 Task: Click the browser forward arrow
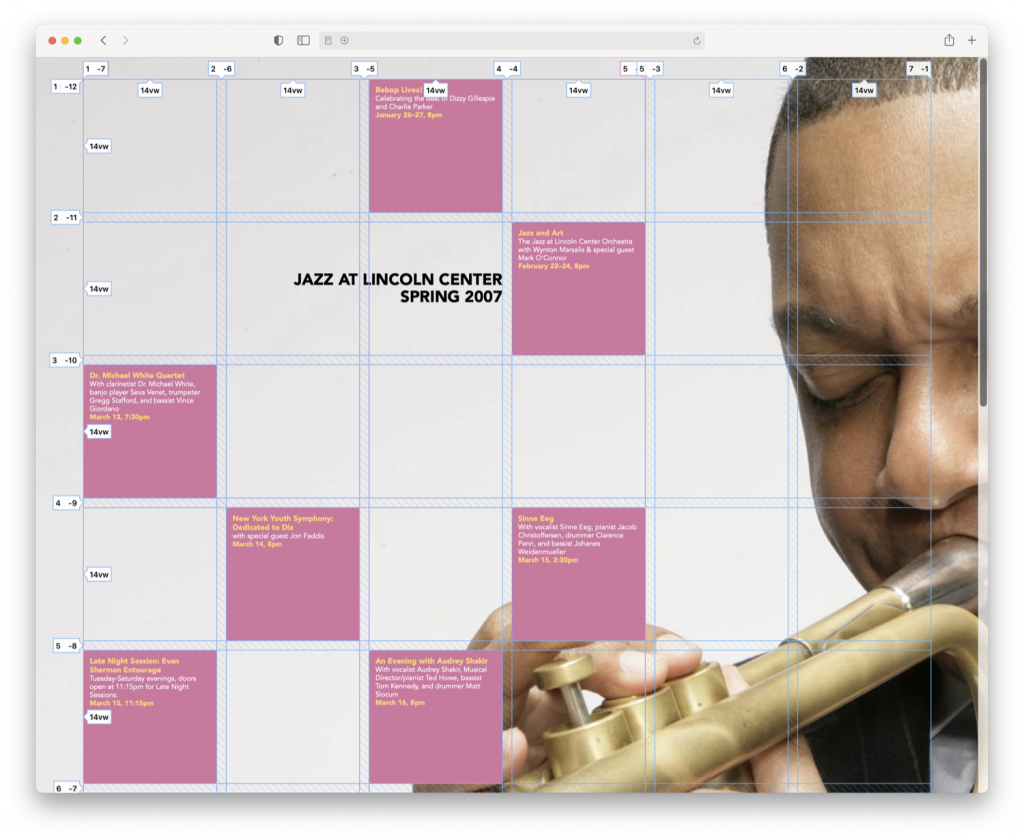pyautogui.click(x=125, y=40)
